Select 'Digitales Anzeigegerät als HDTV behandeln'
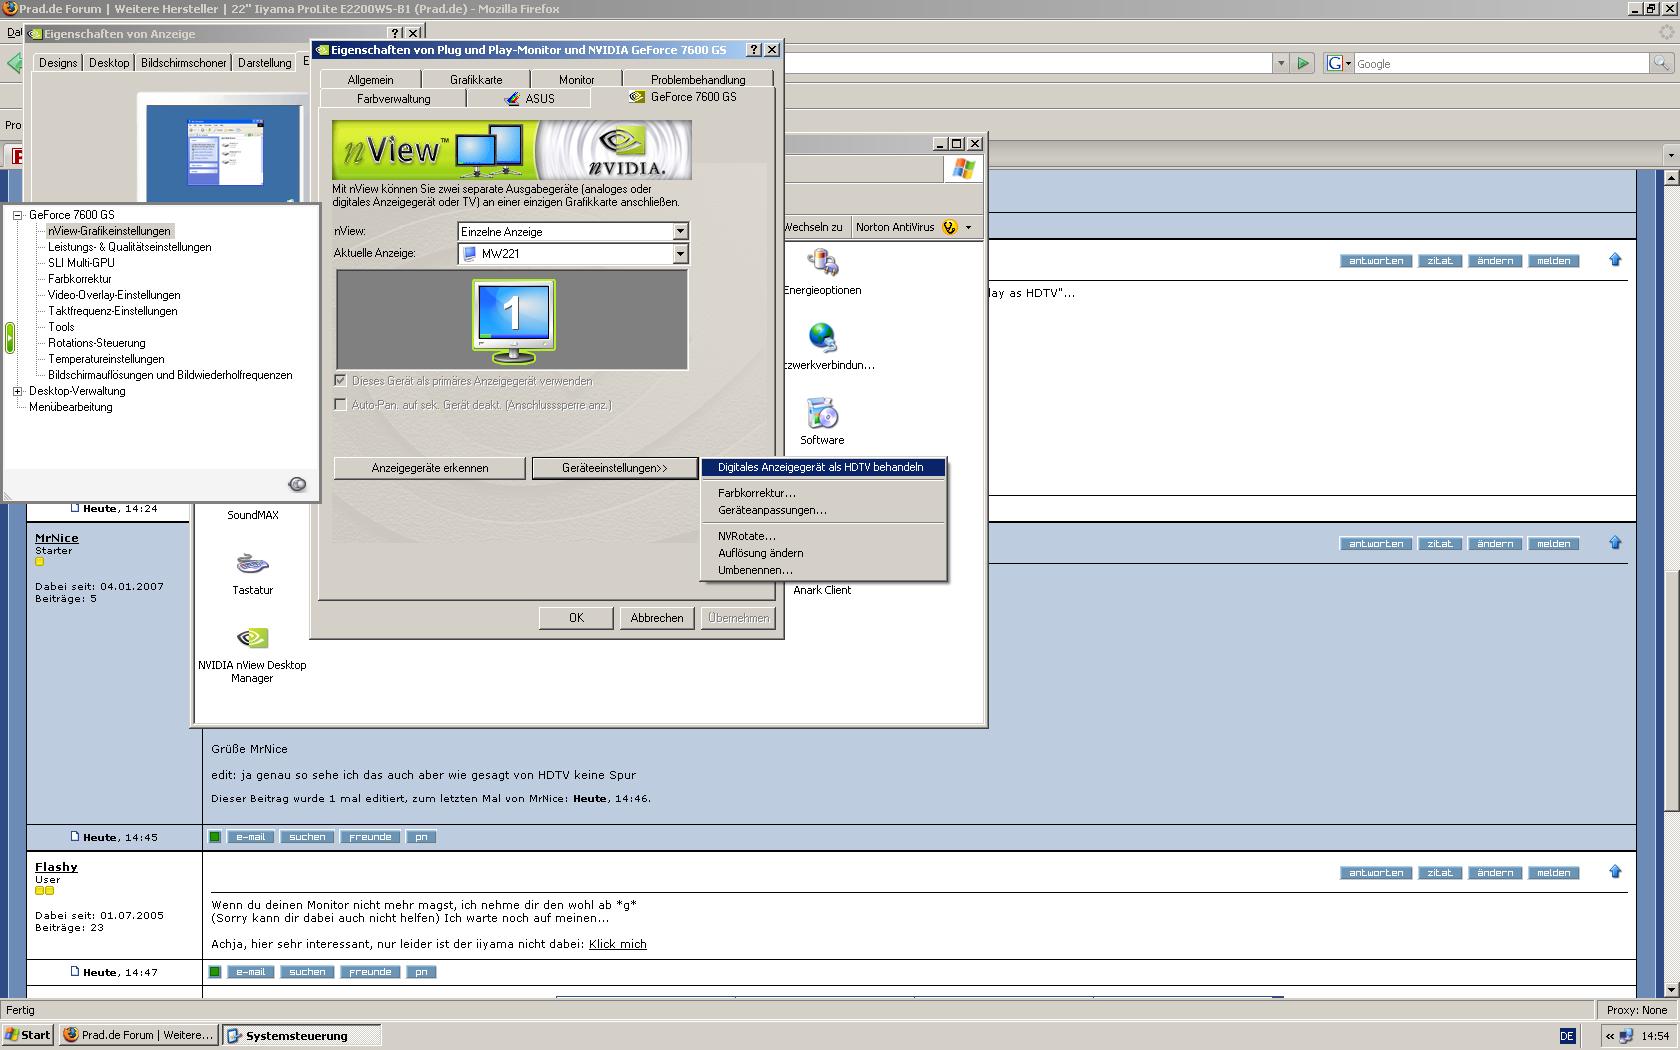Screen dimensions: 1680x1050 point(820,467)
